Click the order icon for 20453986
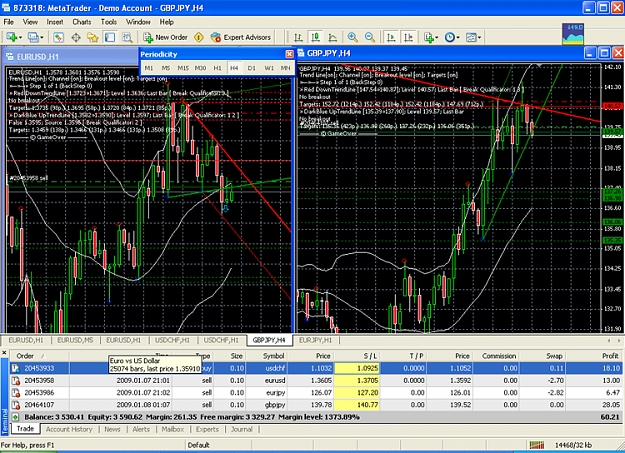This screenshot has height=453, width=625. tap(16, 393)
